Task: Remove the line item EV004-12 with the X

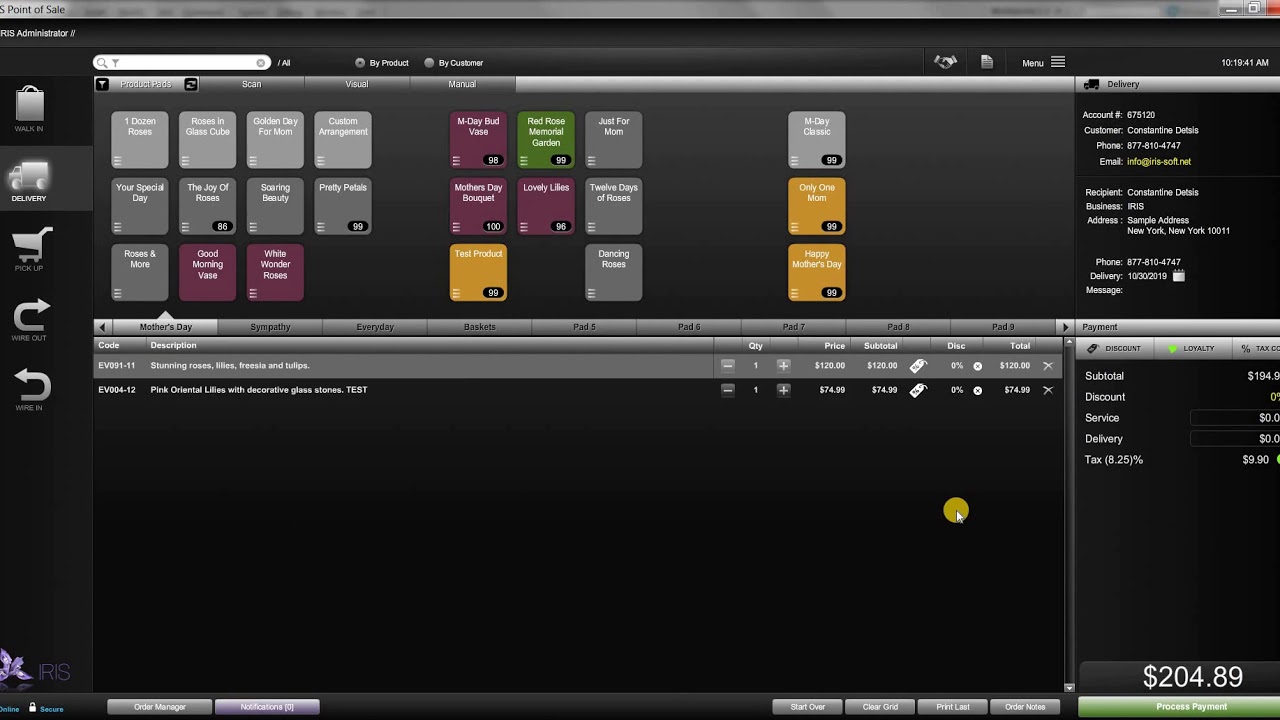Action: click(x=1048, y=390)
